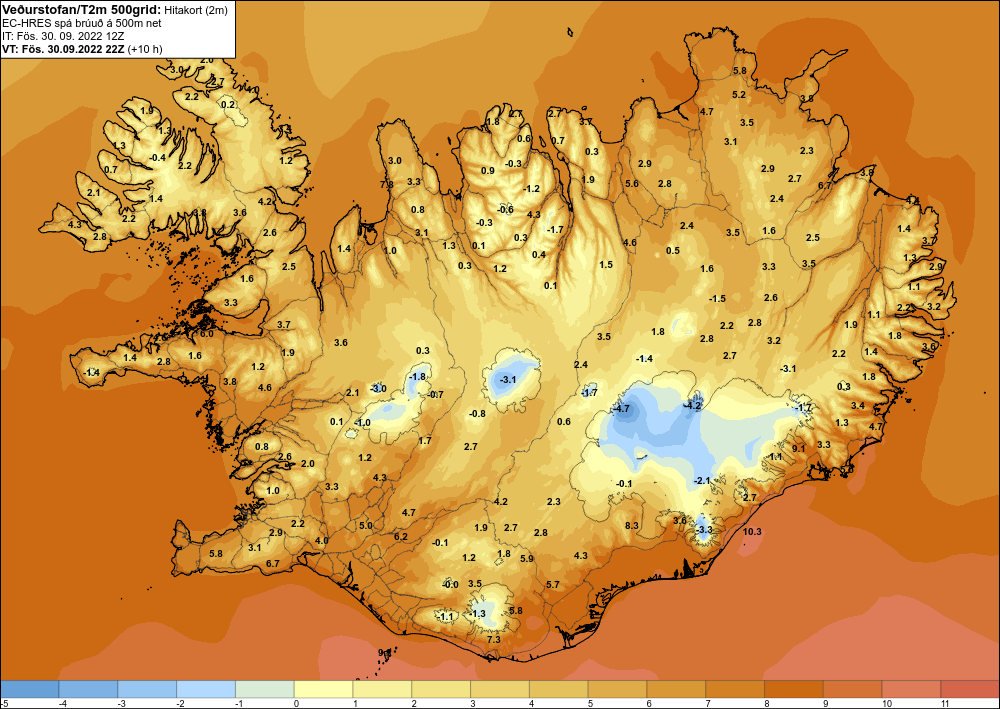Click the 7.8 temperature value
The image size is (1000, 709).
tap(386, 184)
